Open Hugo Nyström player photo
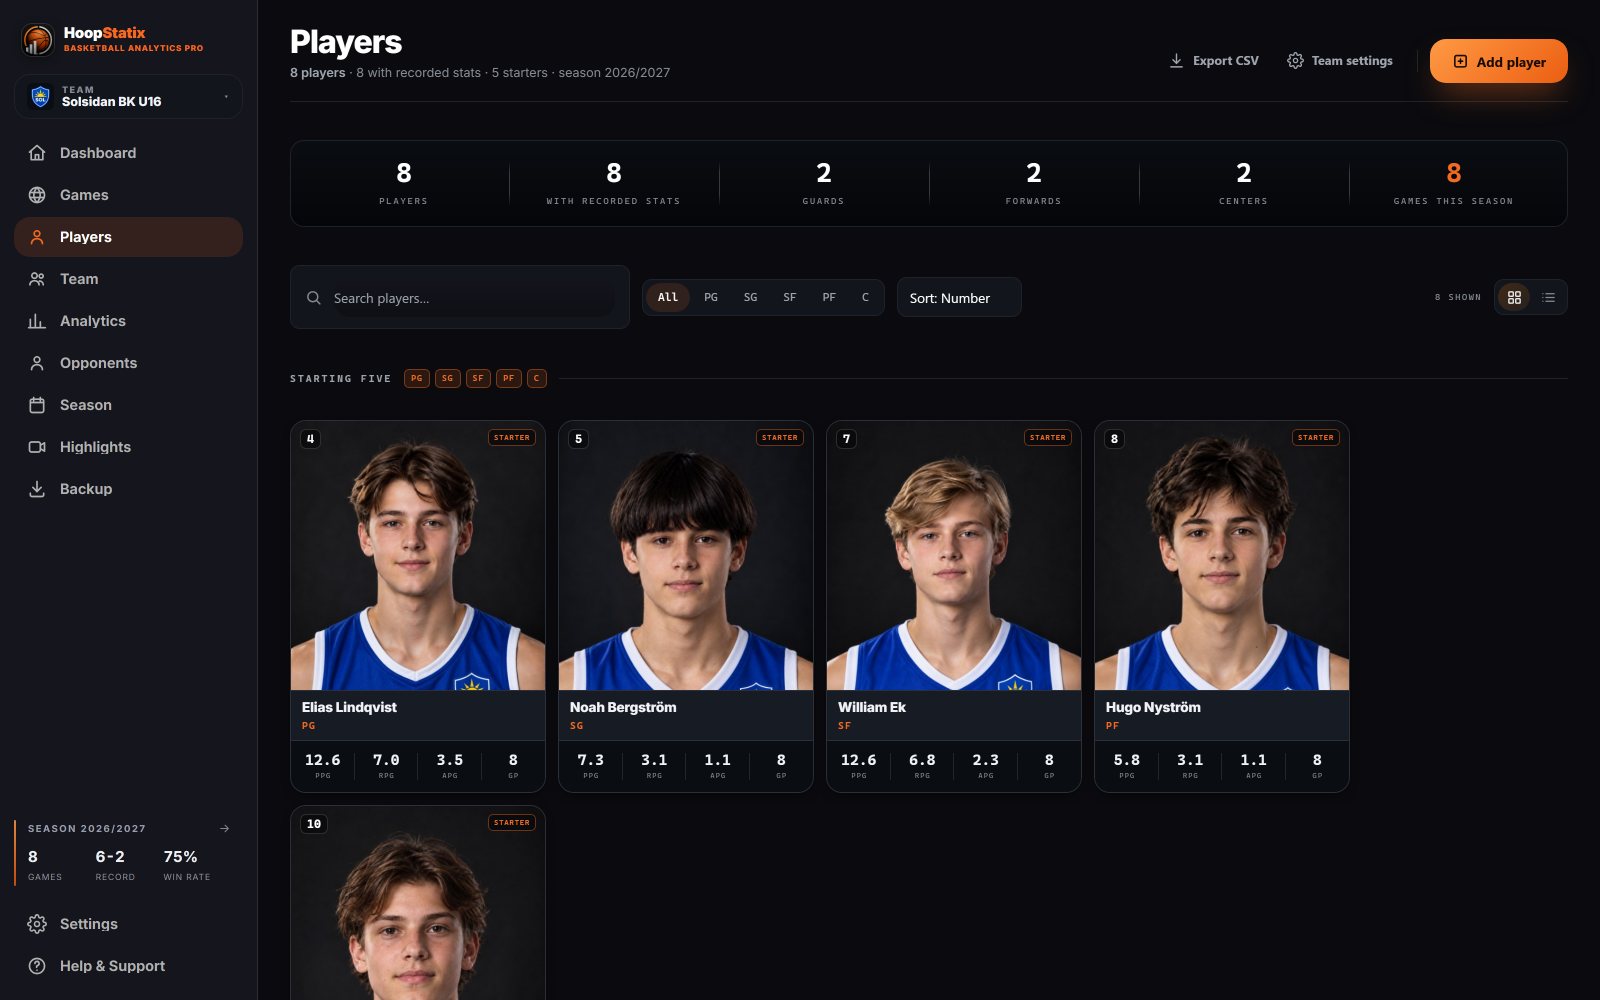Image resolution: width=1600 pixels, height=1000 pixels. point(1222,556)
